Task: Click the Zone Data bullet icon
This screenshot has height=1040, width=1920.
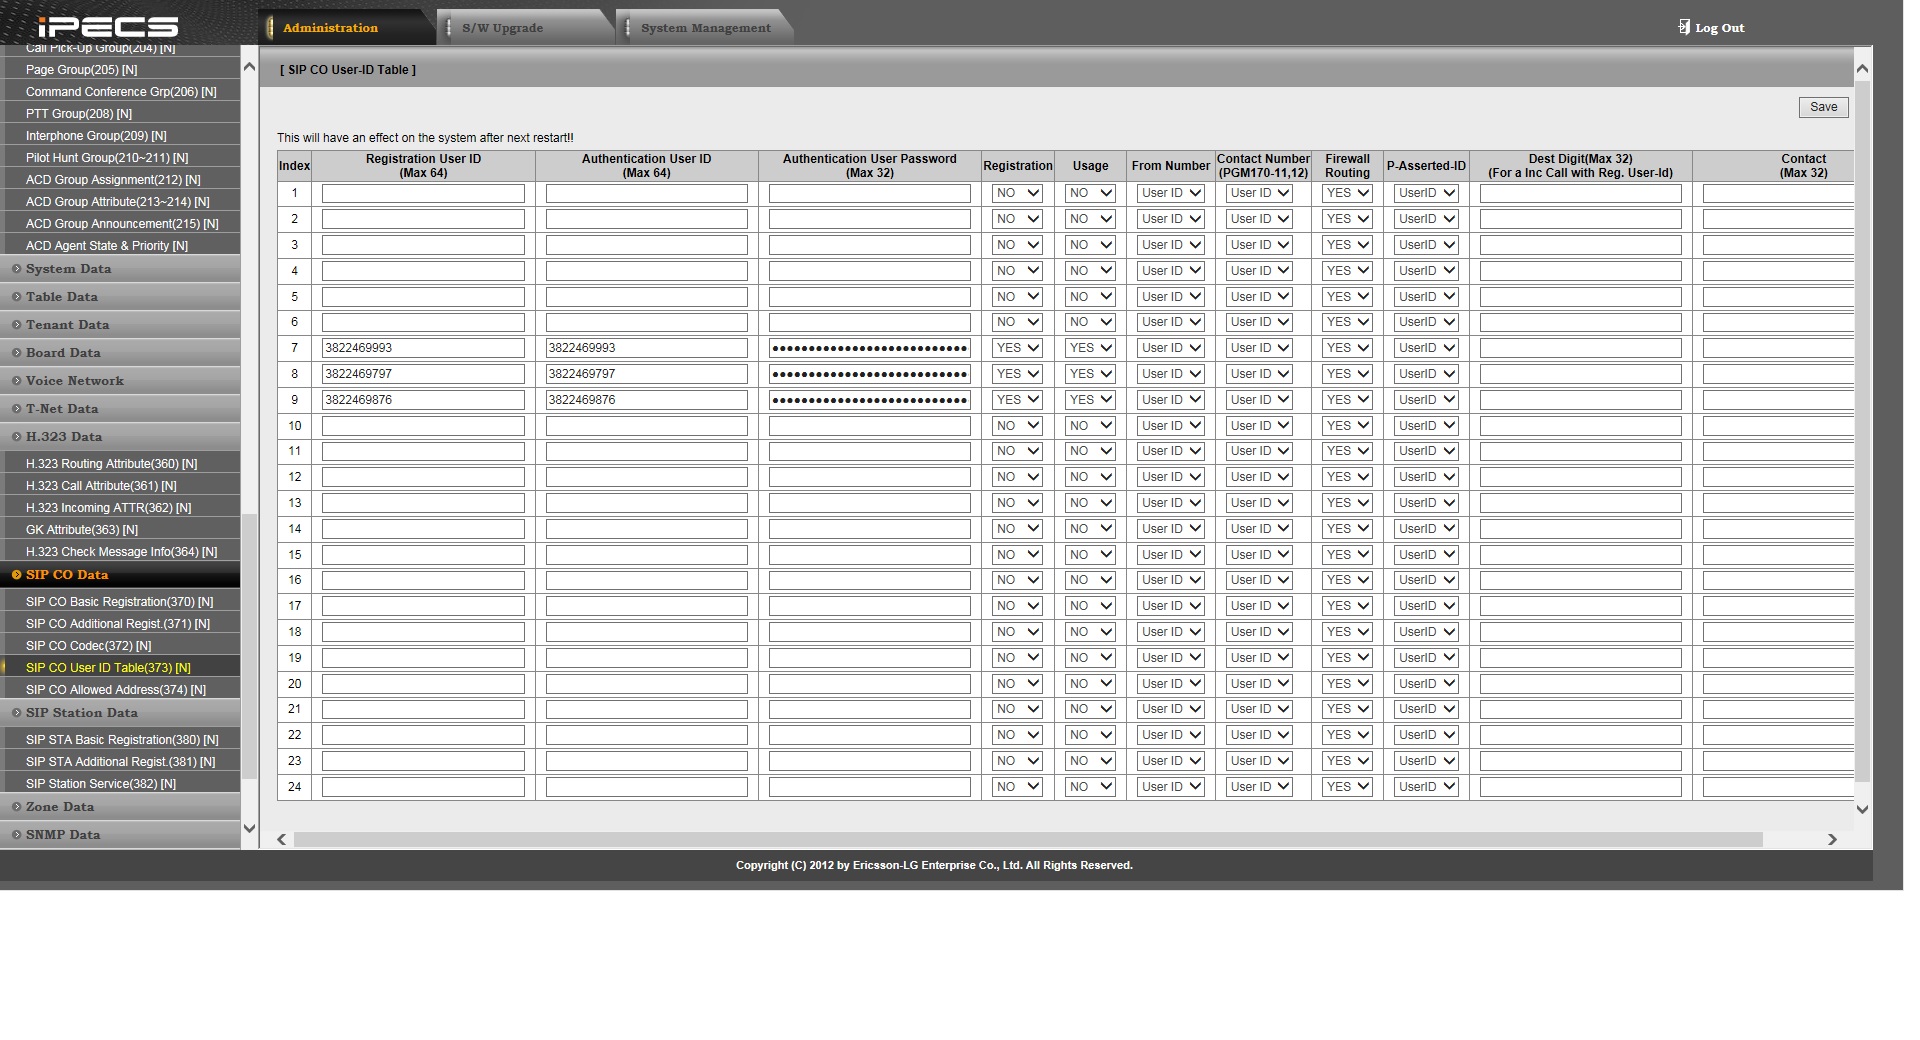Action: (16, 807)
